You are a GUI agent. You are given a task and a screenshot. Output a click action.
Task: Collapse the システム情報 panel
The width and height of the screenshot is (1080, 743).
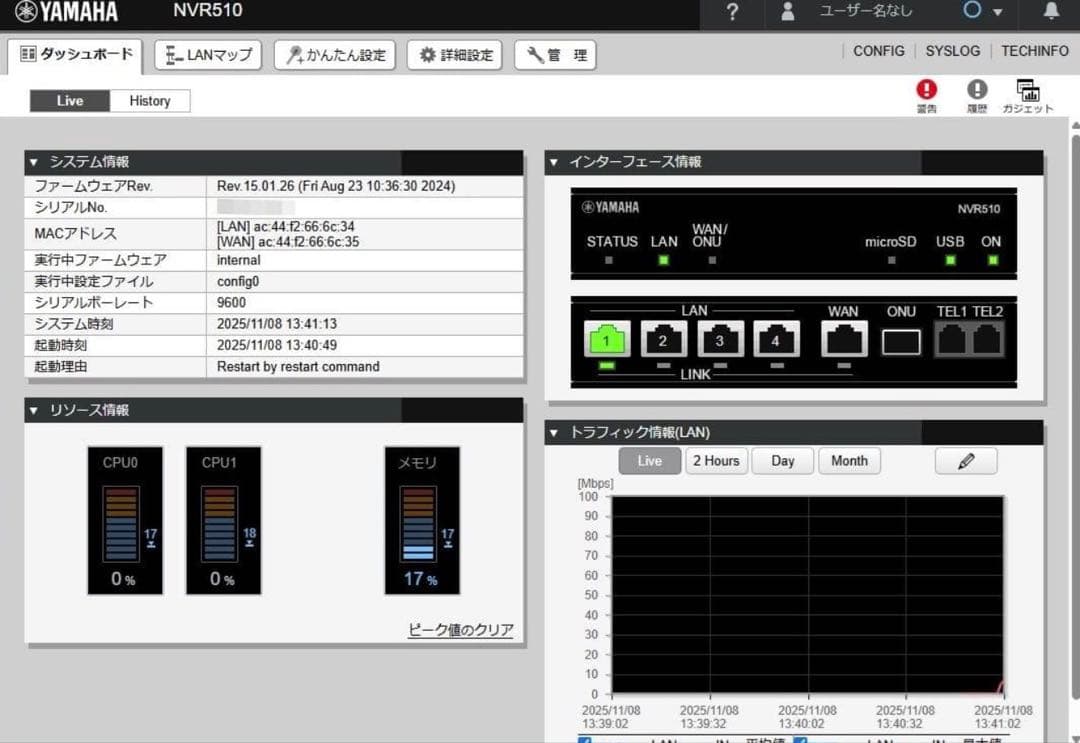33,162
